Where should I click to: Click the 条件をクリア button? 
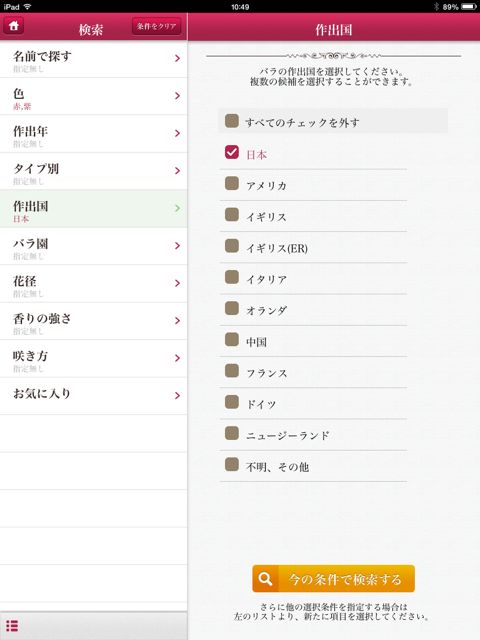[157, 26]
